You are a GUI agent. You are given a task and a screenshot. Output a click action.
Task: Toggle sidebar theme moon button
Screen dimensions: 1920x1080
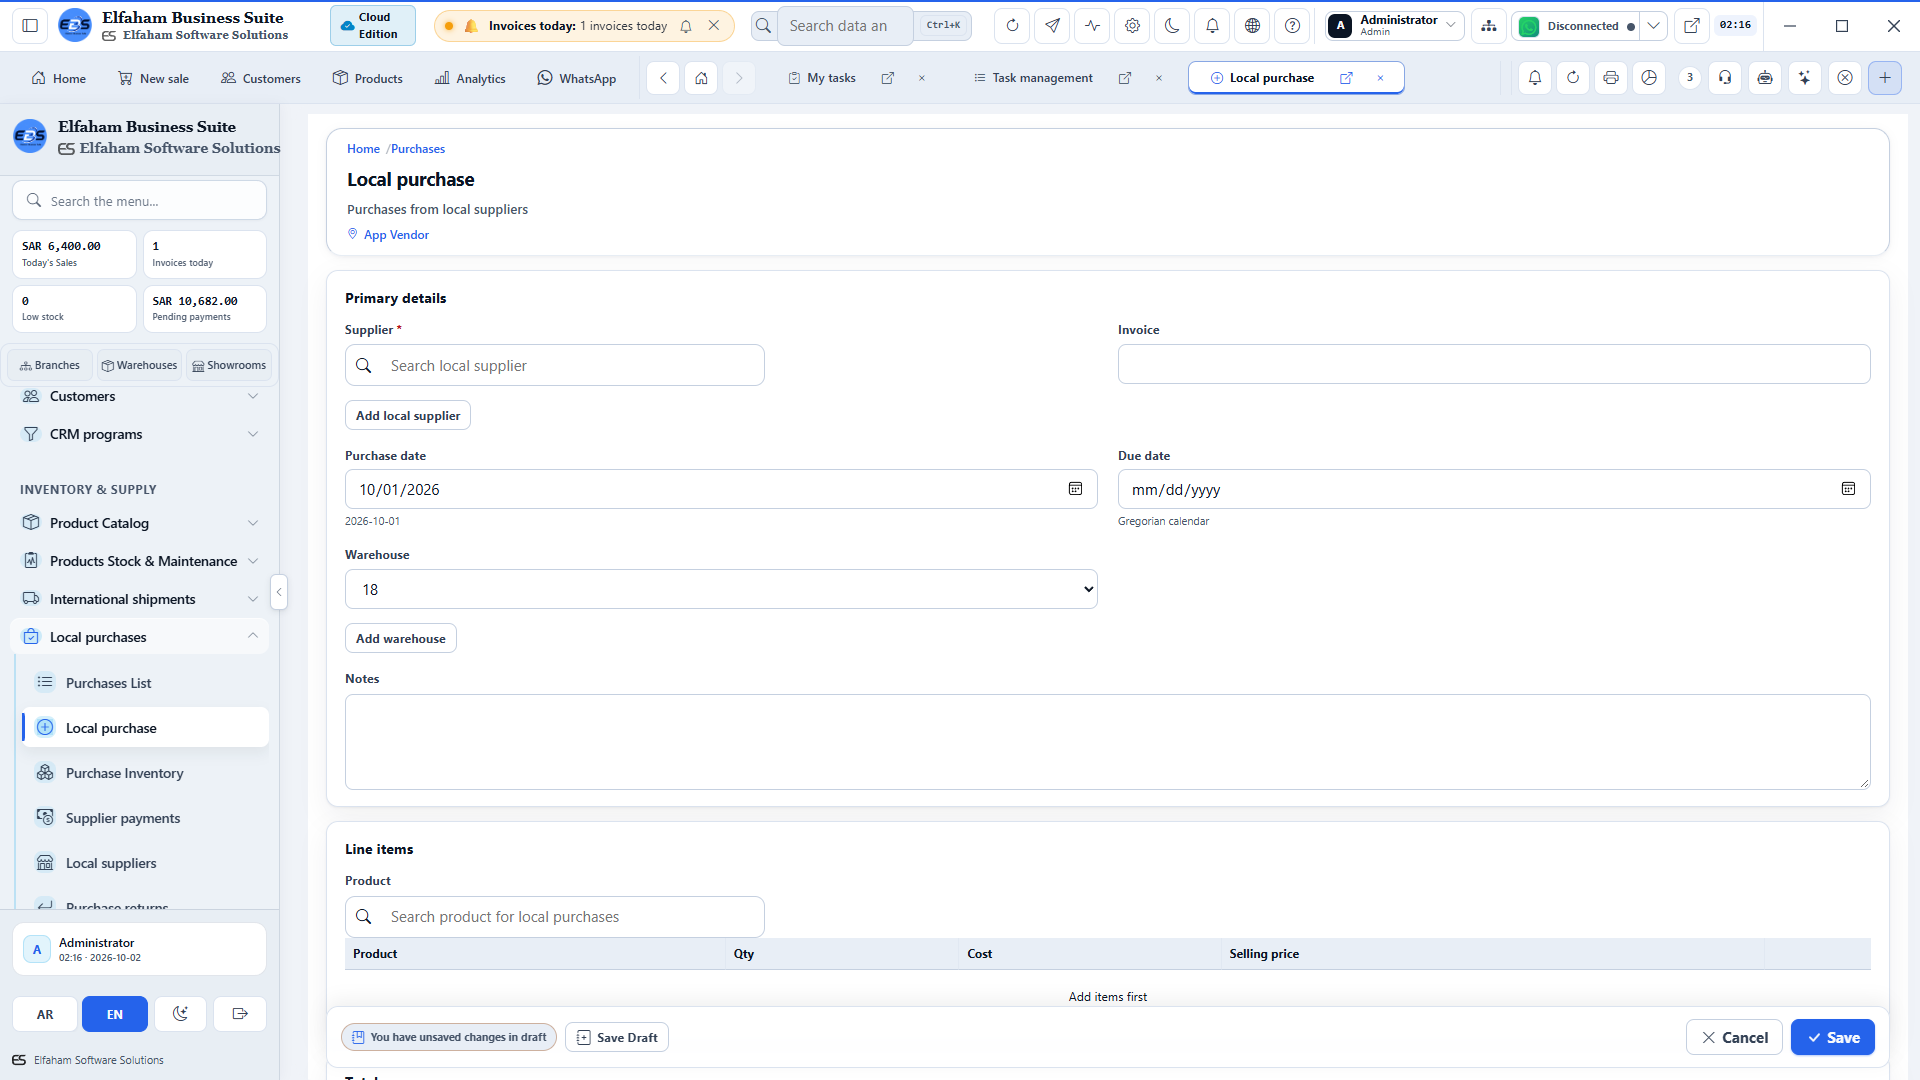[180, 1014]
